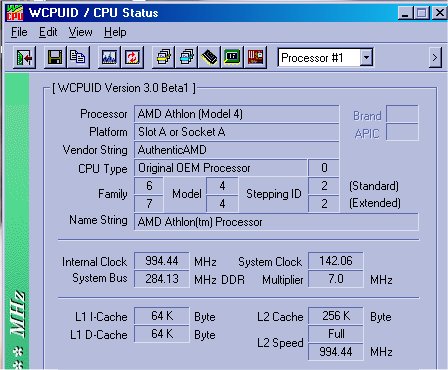Click the Vendor String 'AuthenticAMD'
448x370 pixels.
pos(236,150)
